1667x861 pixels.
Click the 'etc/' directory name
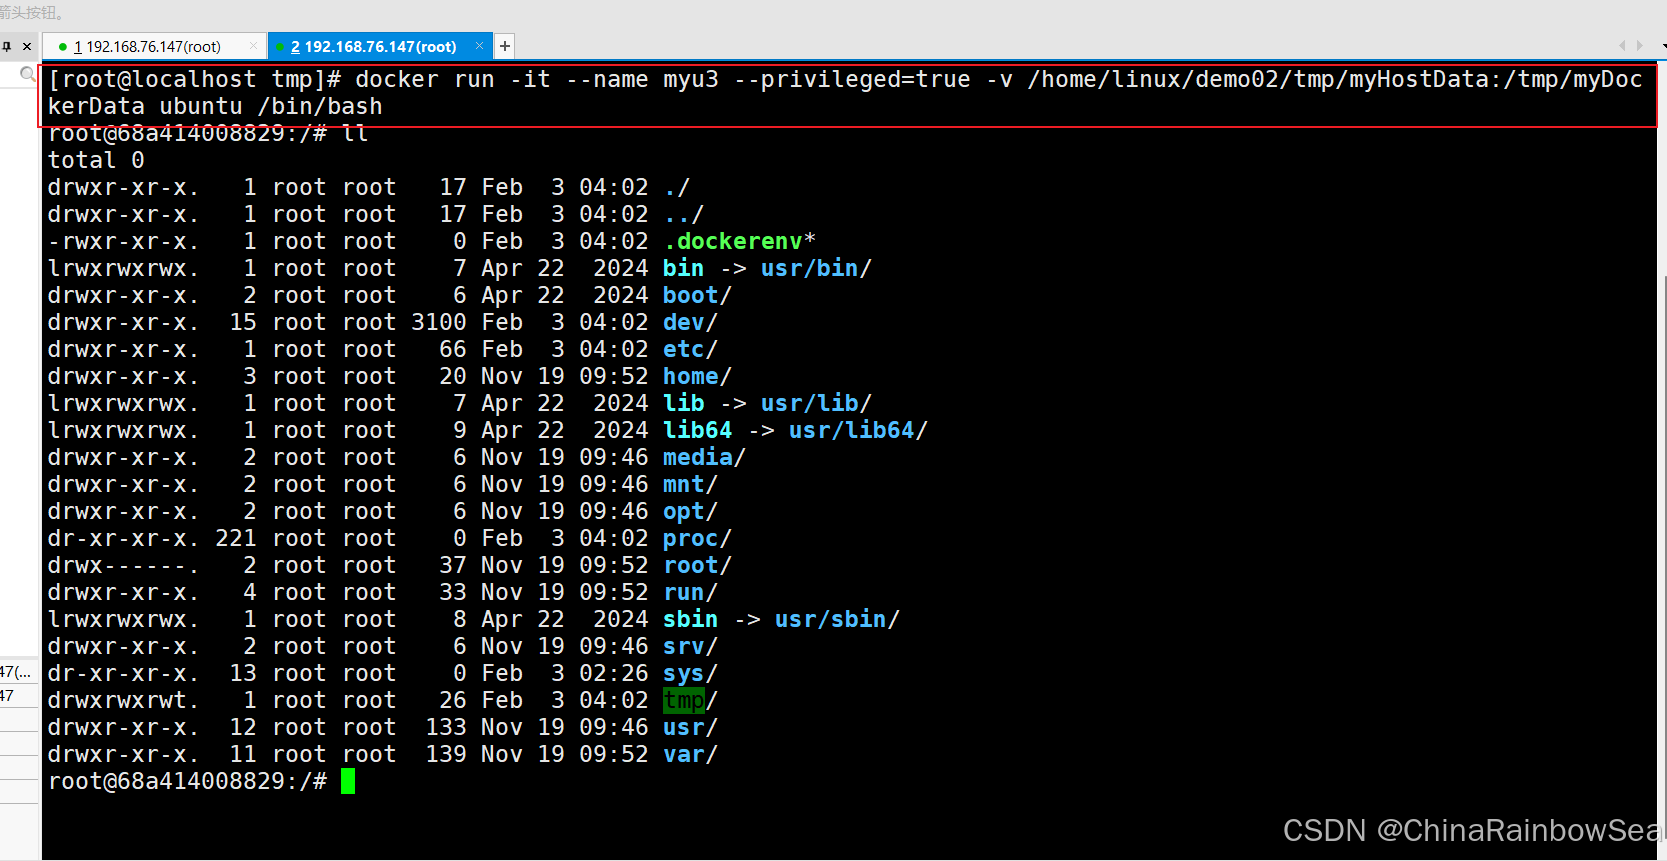[x=690, y=349]
